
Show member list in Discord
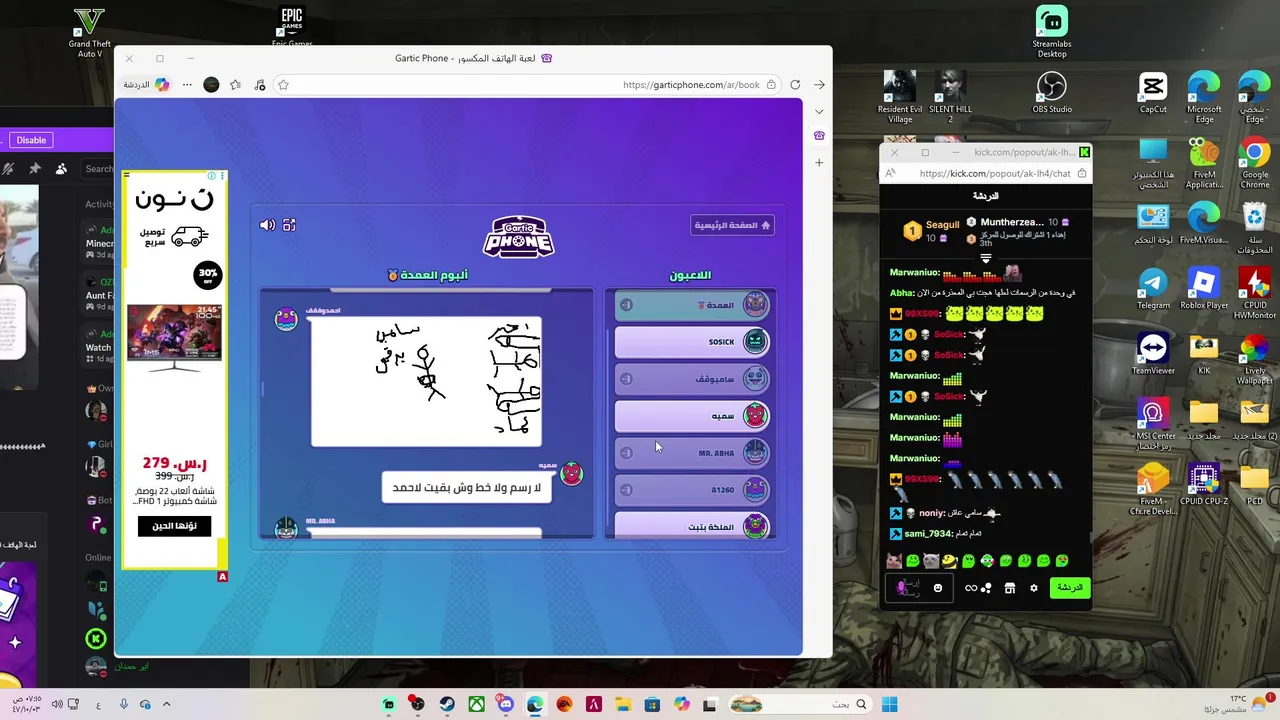point(61,169)
